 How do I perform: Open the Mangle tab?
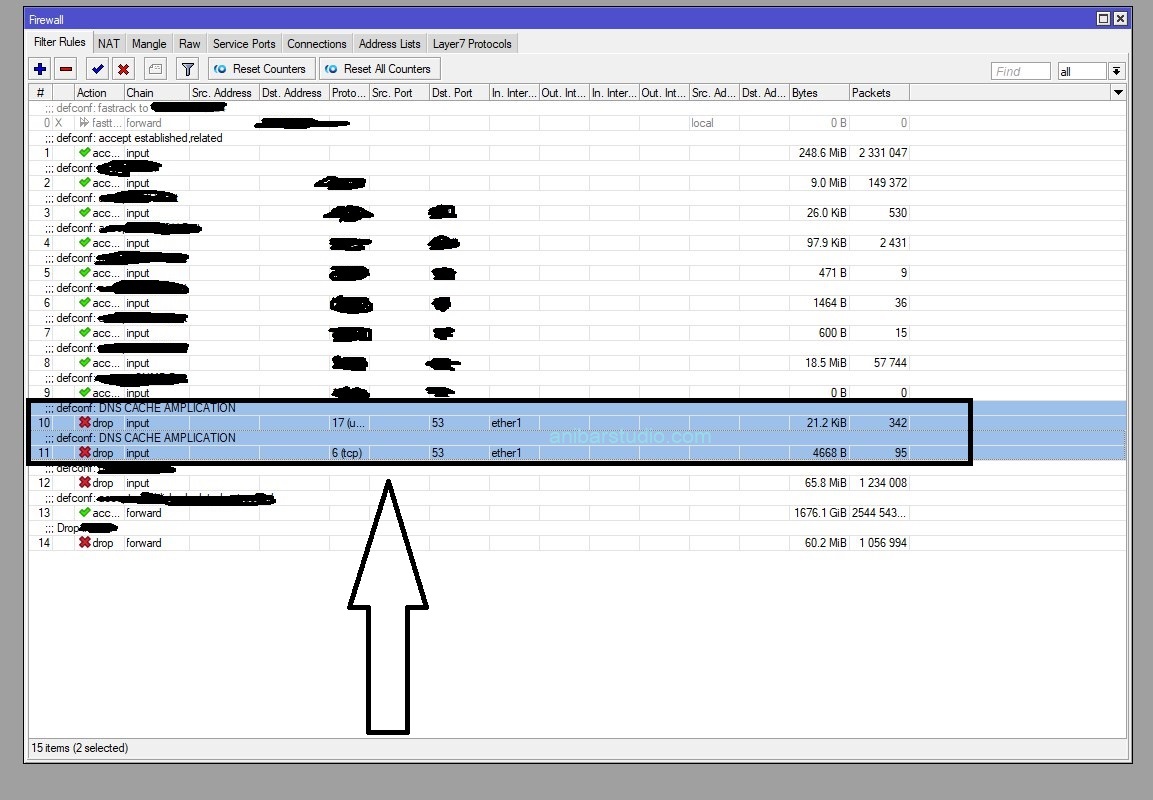tap(149, 44)
